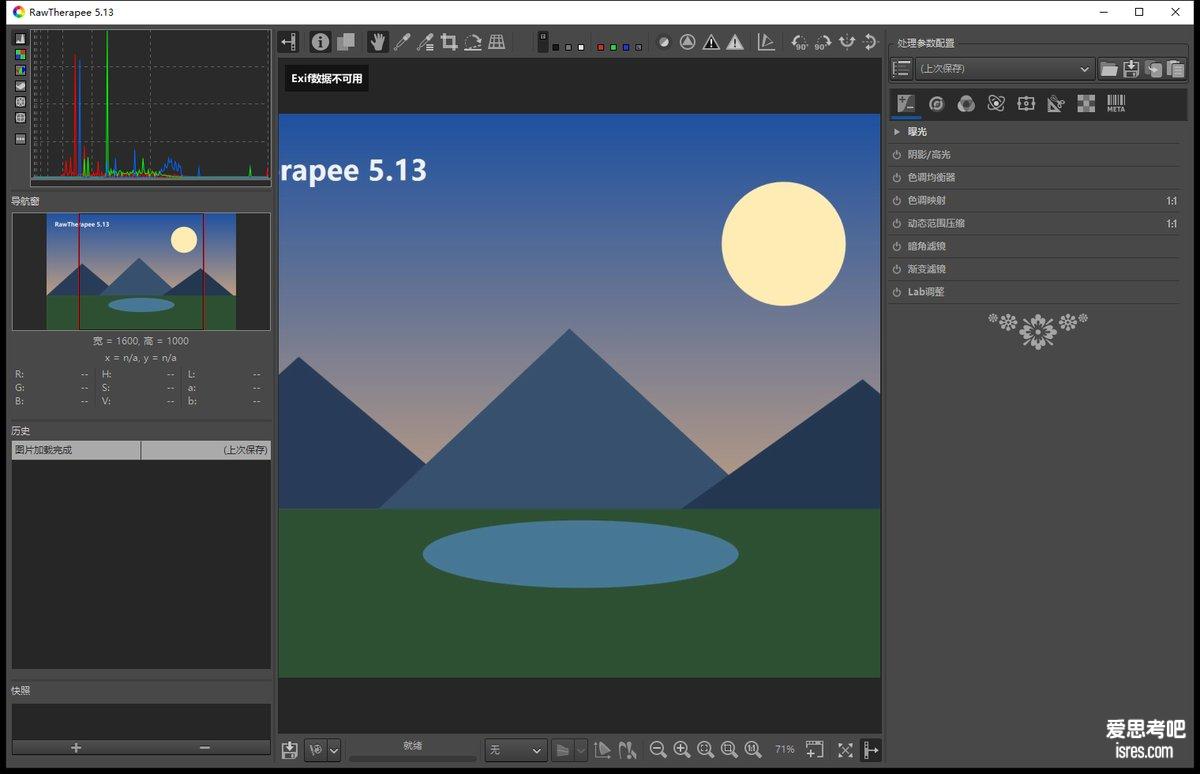This screenshot has width=1200, height=774.
Task: Select the perspective correction tool
Action: (x=497, y=42)
